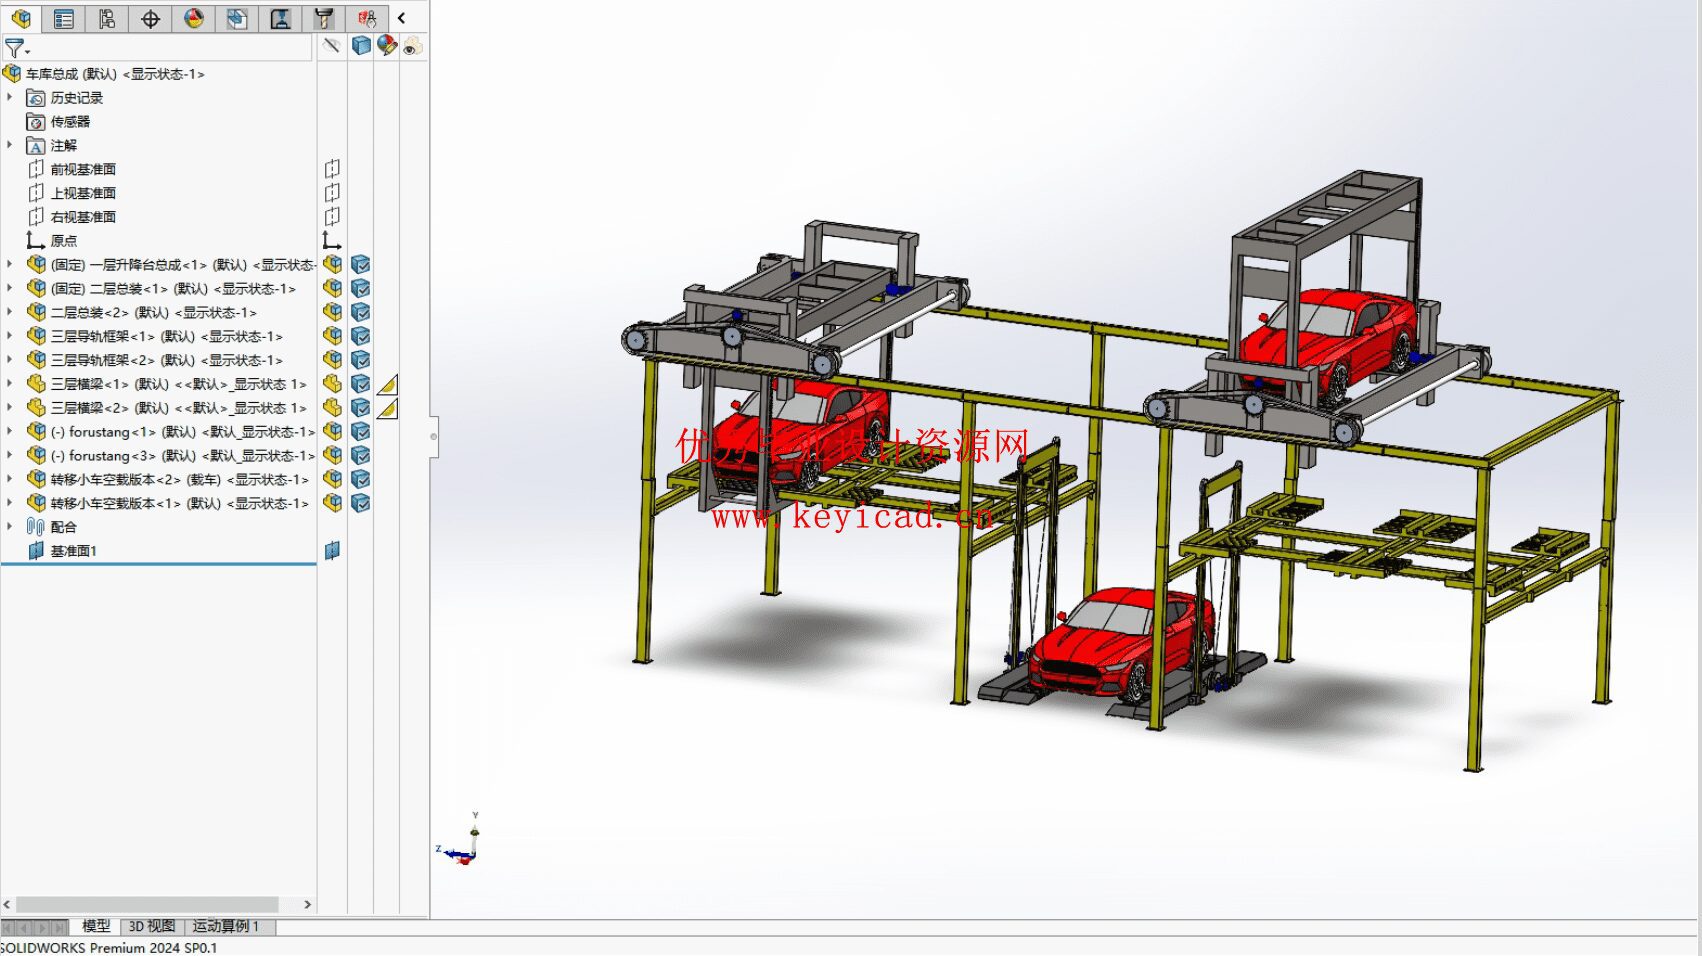Click appearance swatch for 三层横梁<1>
Viewport: 1702px width, 956px height.
(388, 384)
